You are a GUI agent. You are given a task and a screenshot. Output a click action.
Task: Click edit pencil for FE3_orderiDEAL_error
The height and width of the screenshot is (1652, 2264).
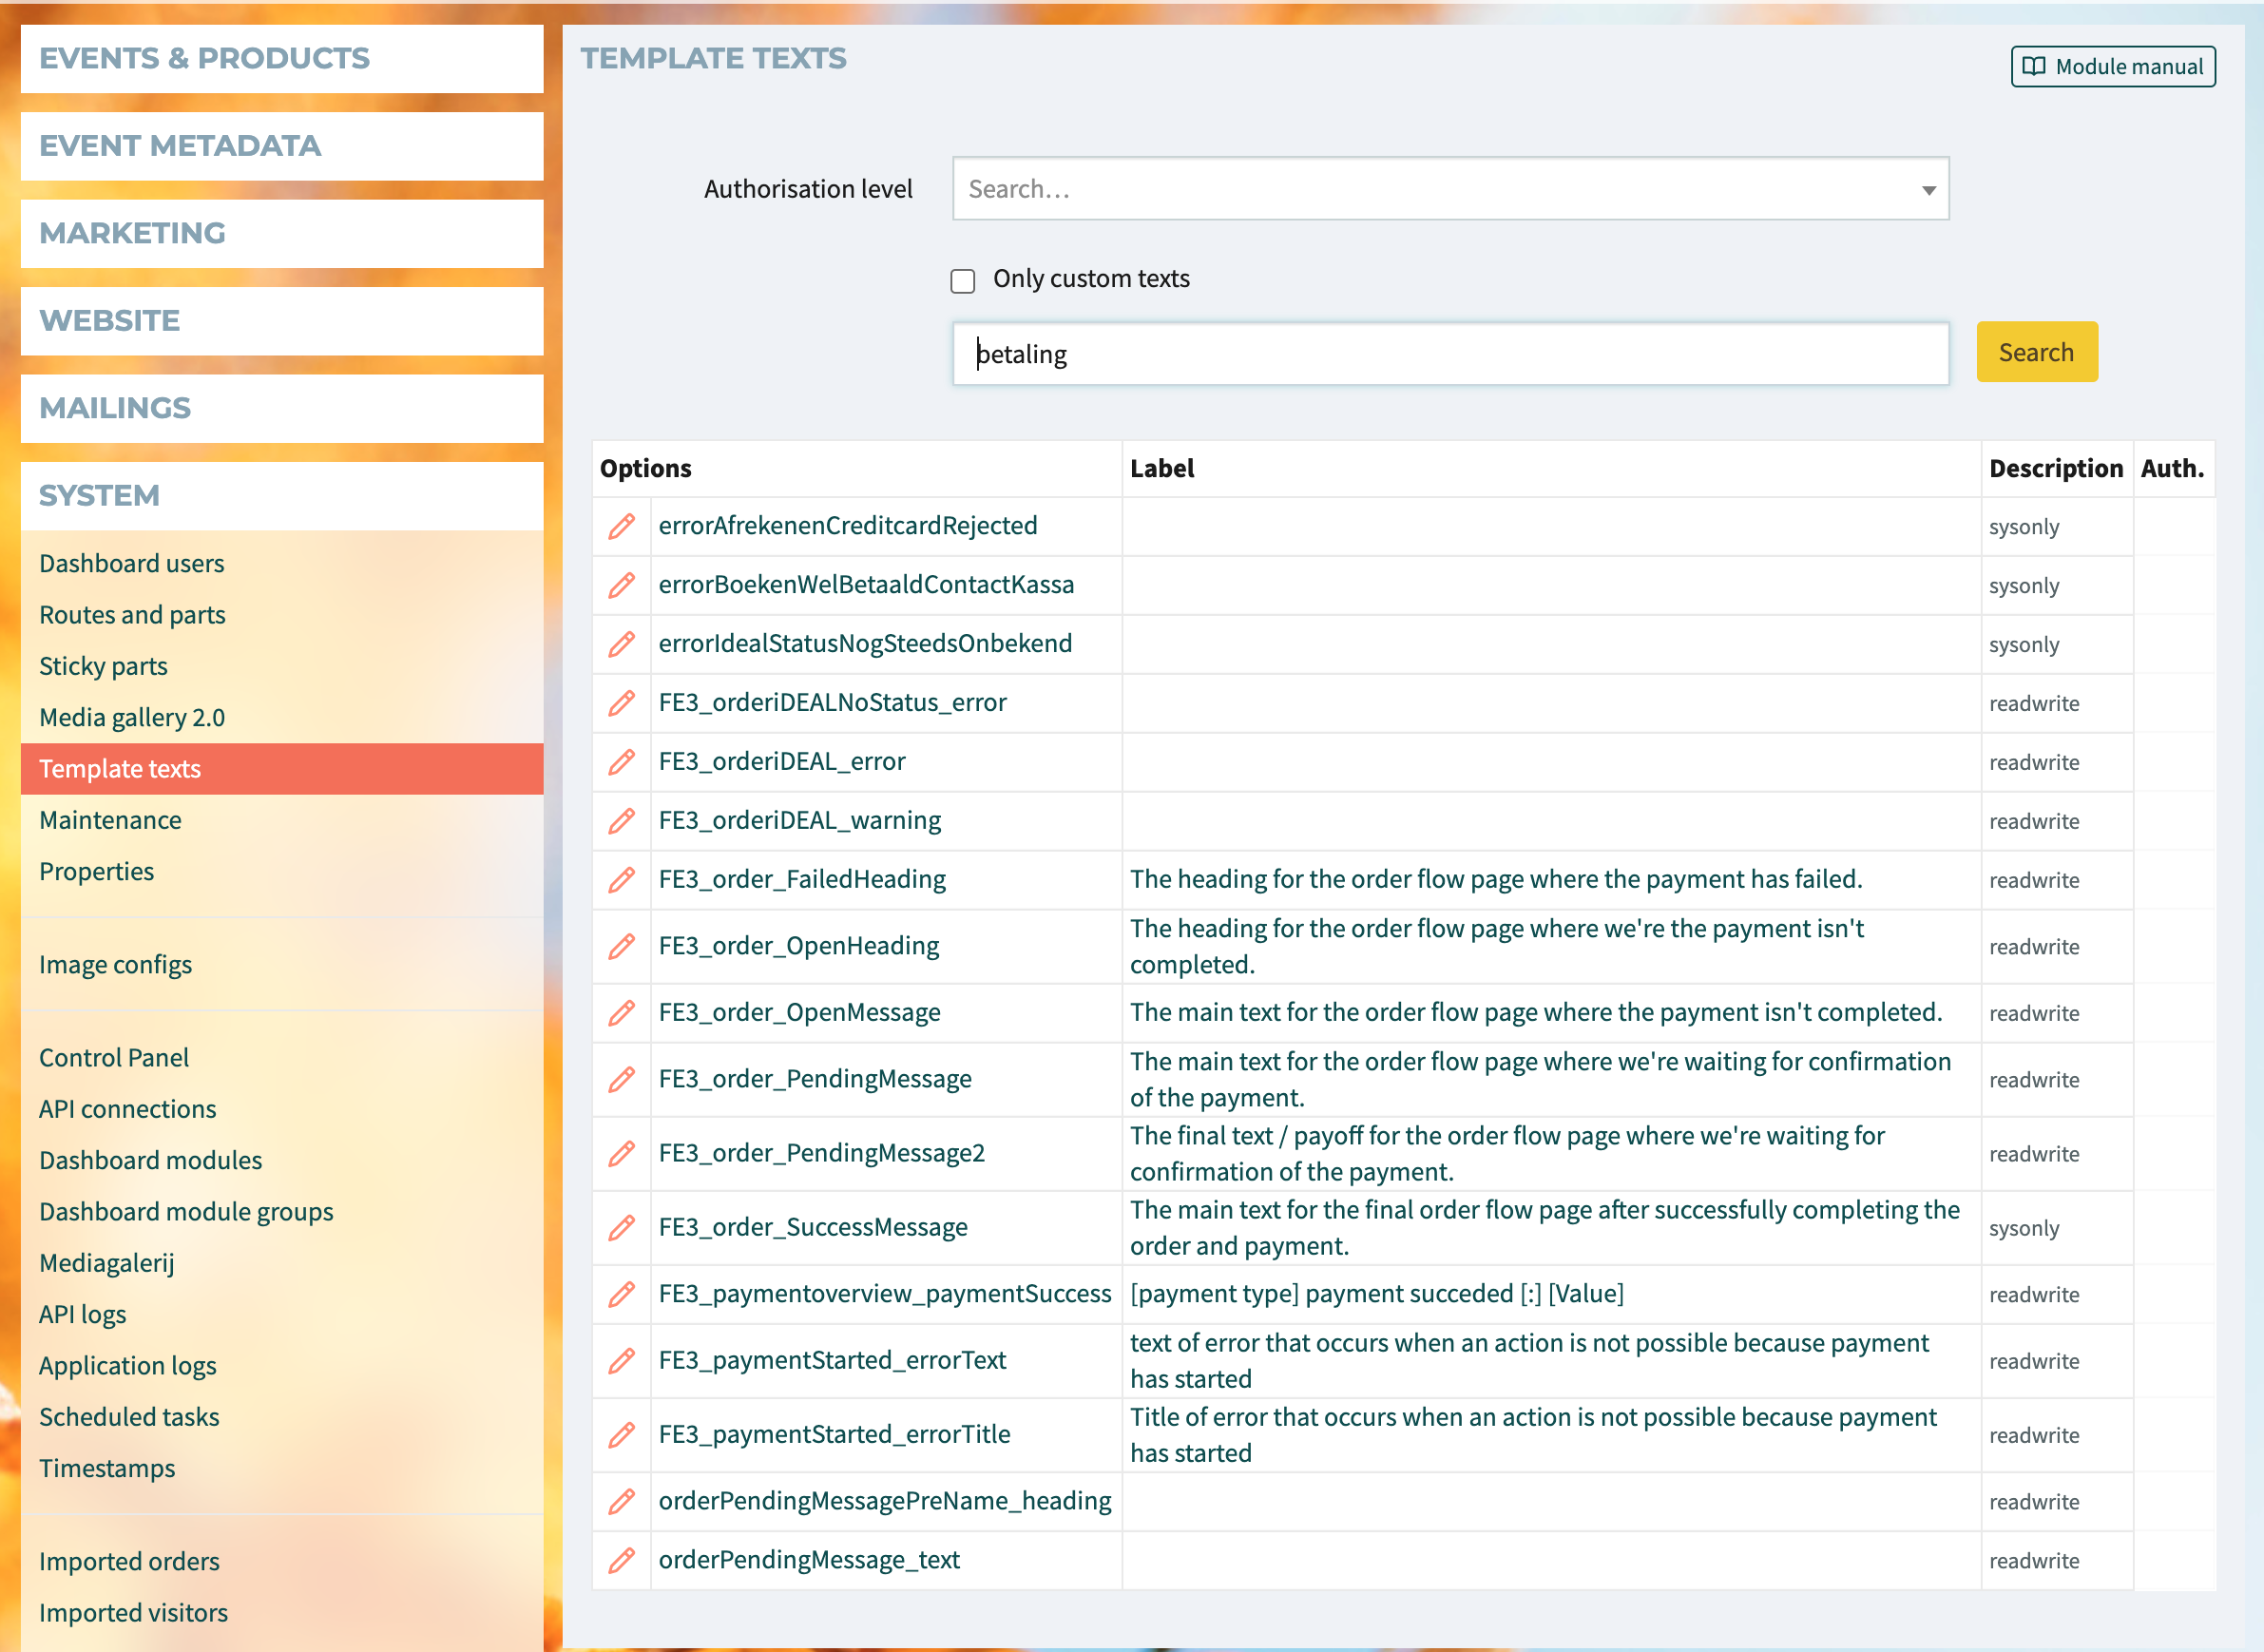pyautogui.click(x=621, y=762)
